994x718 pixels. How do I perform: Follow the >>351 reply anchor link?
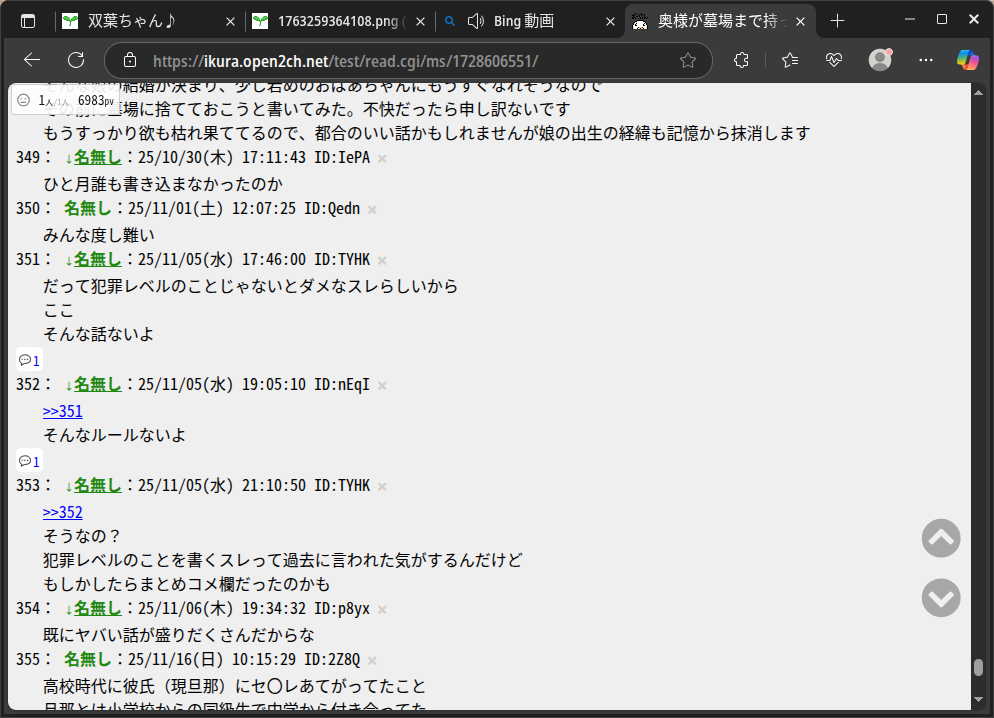pyautogui.click(x=63, y=411)
